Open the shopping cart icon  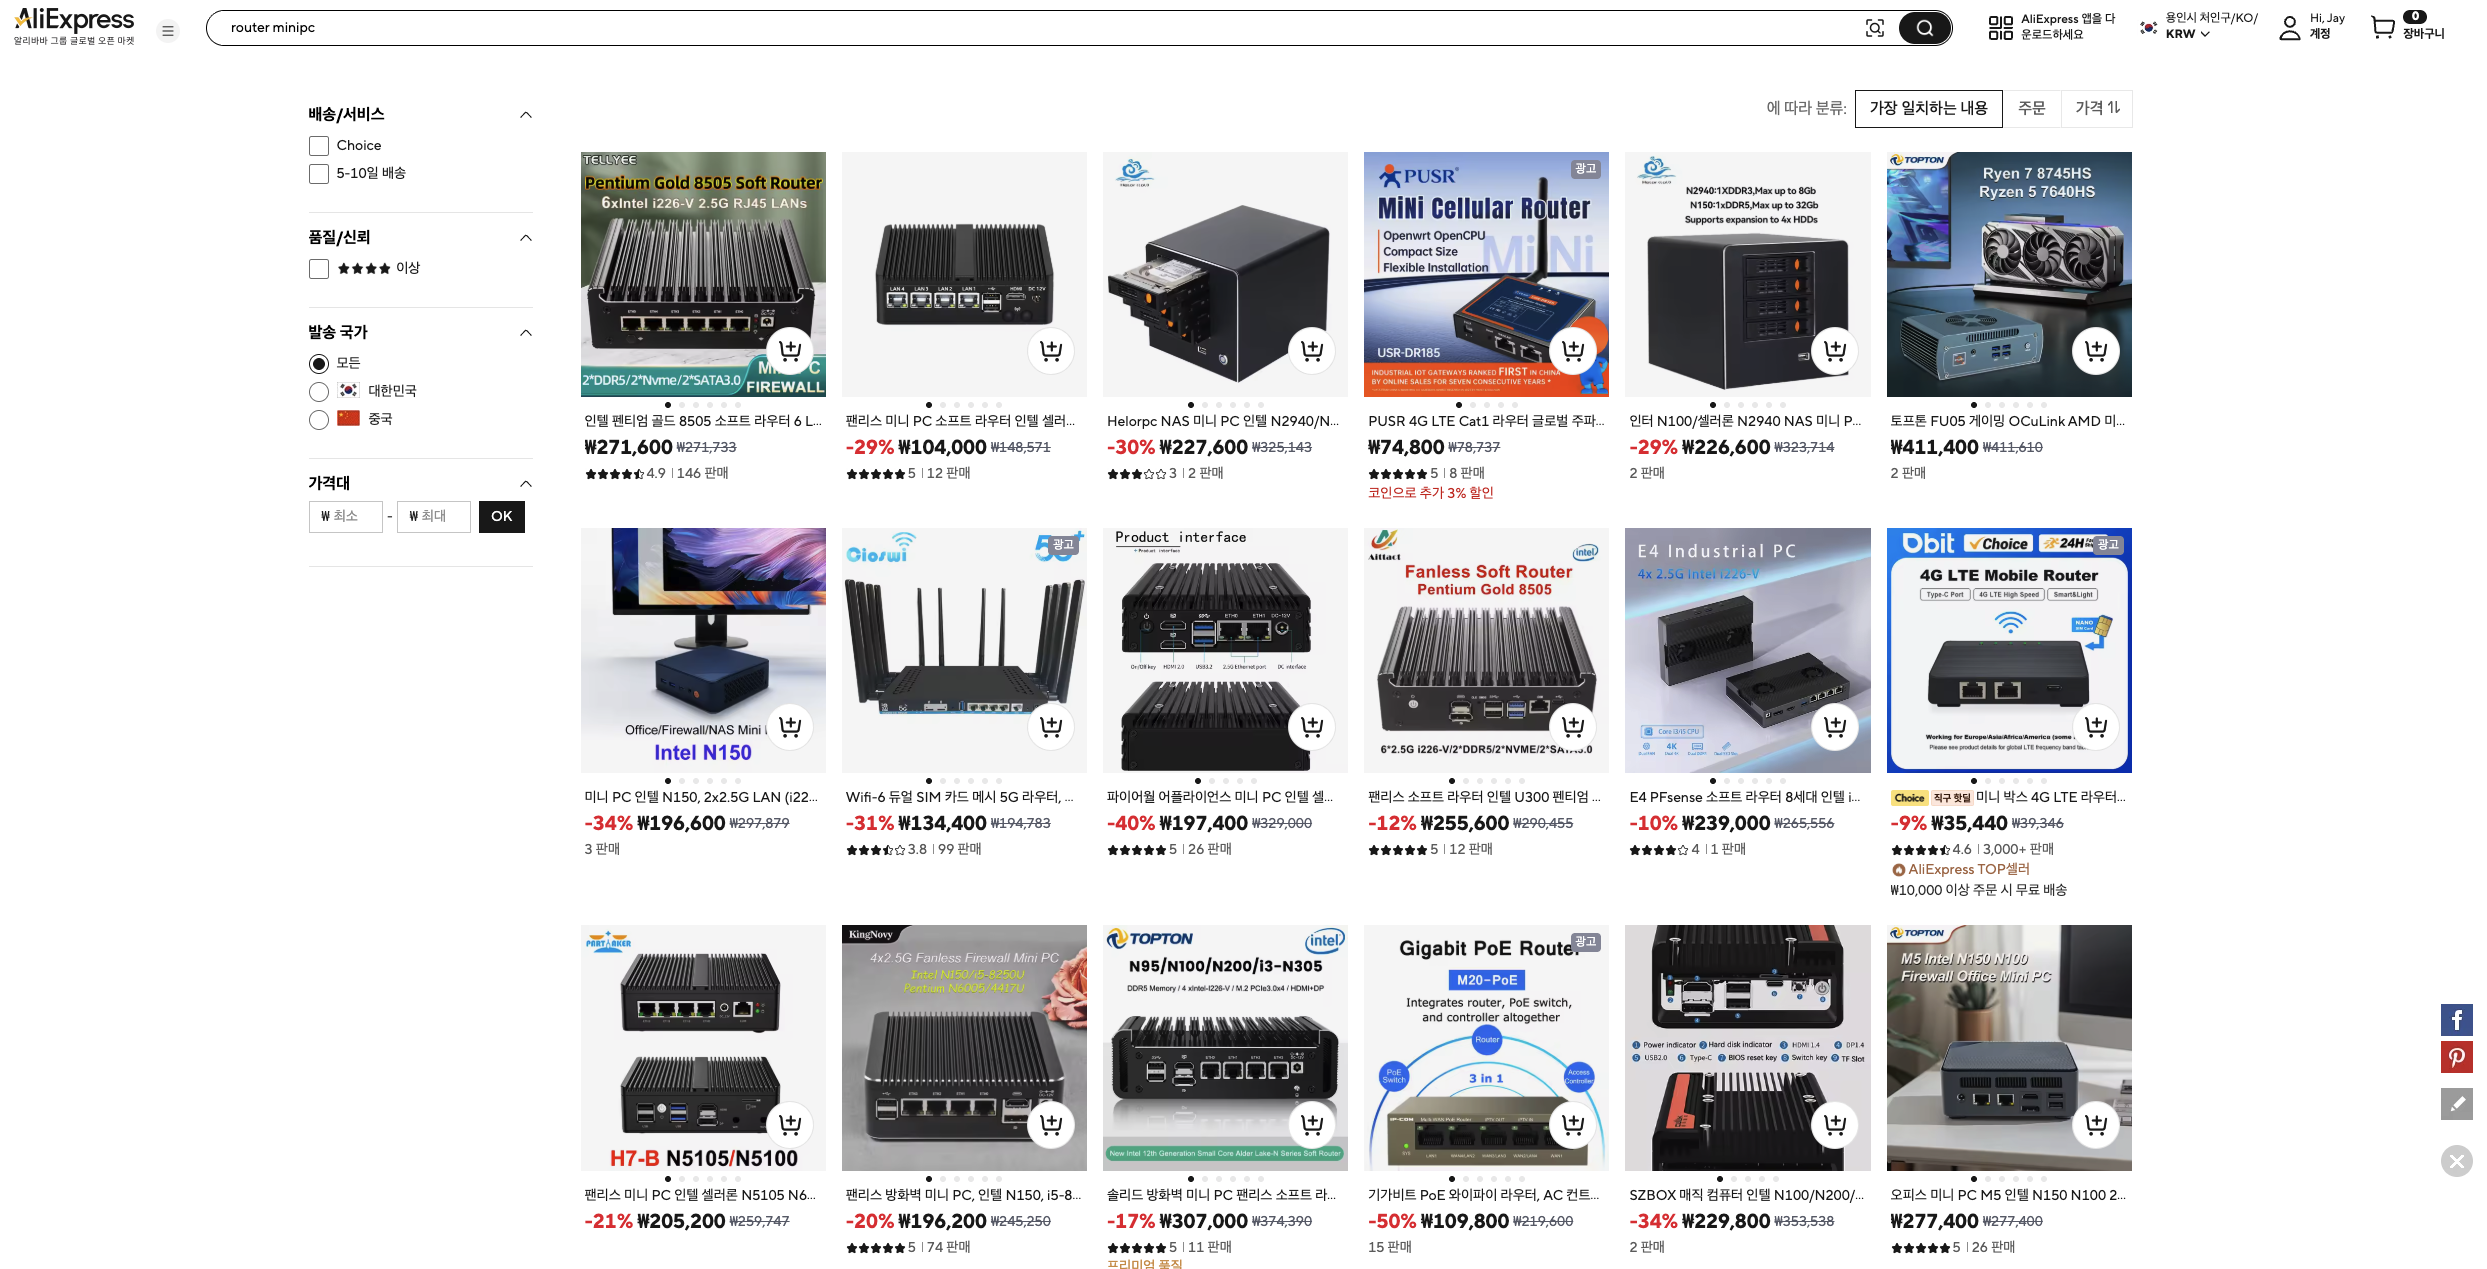[x=2383, y=27]
